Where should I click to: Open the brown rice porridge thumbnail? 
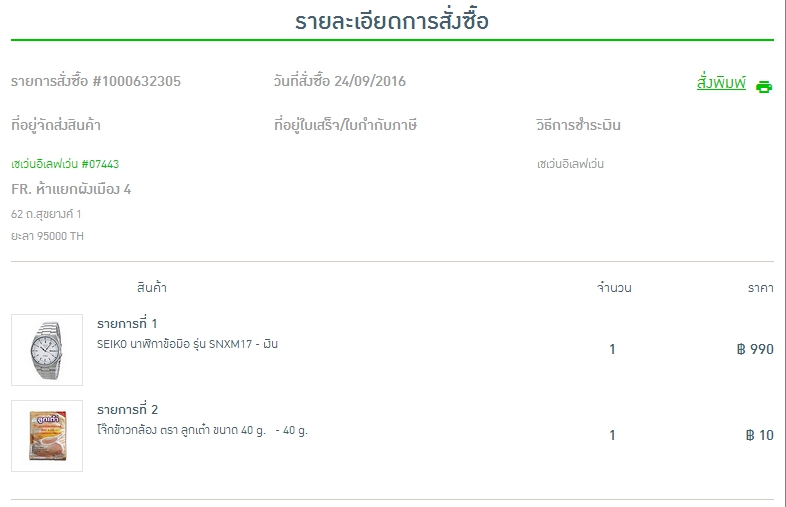(x=47, y=436)
